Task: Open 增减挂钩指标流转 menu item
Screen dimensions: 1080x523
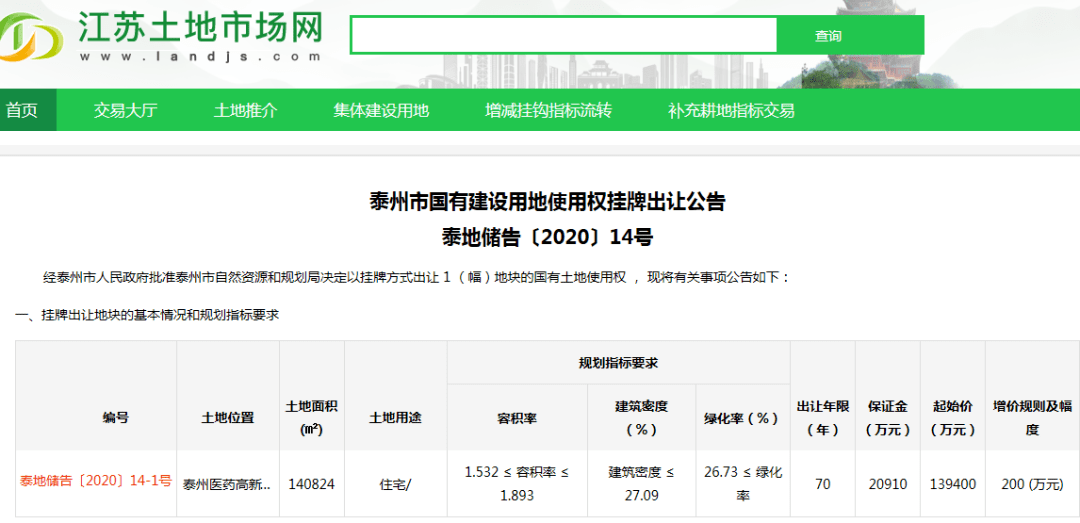Action: 548,110
